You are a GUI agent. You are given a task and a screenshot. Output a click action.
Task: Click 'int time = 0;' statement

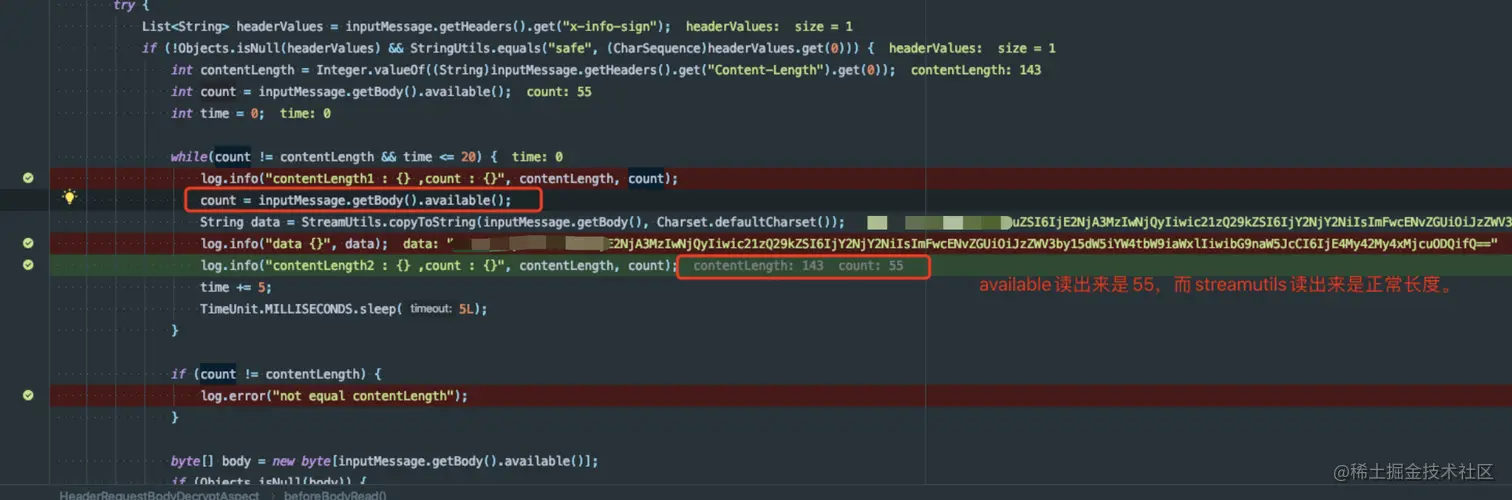[x=218, y=113]
